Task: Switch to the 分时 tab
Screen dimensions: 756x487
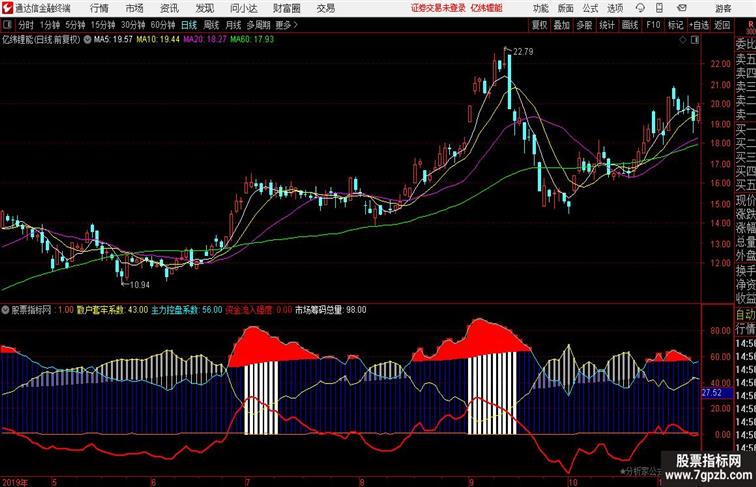Action: (x=26, y=25)
